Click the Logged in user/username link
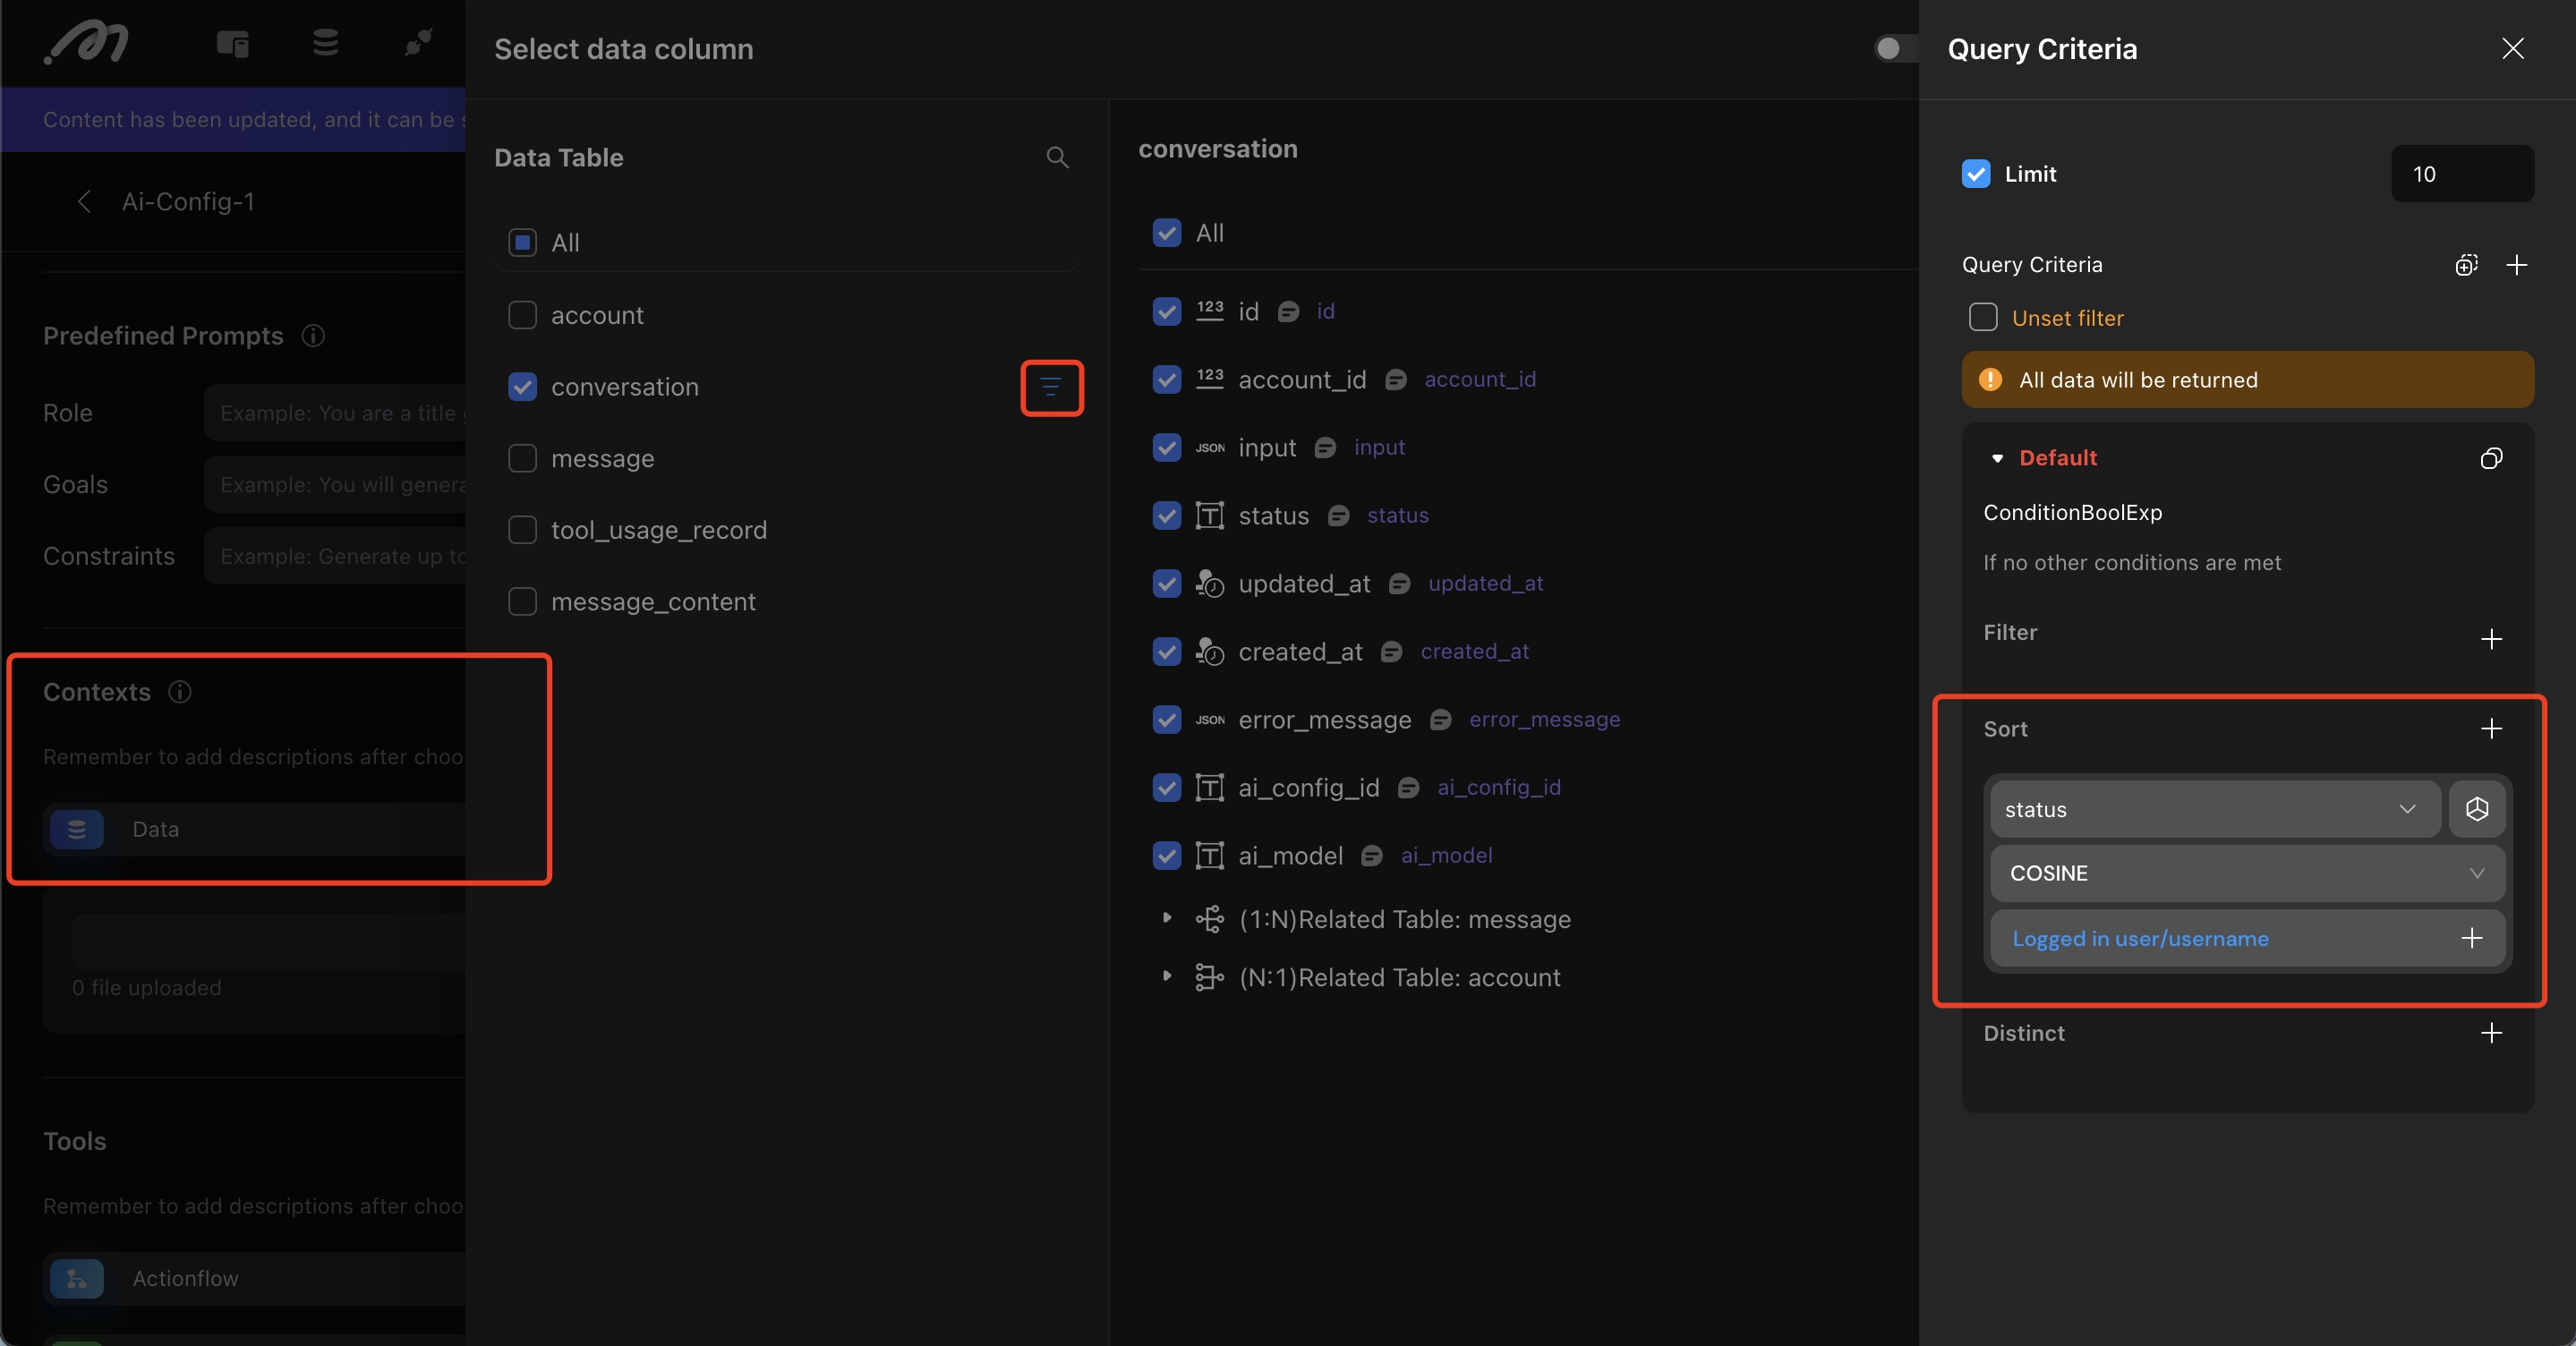This screenshot has width=2576, height=1346. click(2140, 938)
